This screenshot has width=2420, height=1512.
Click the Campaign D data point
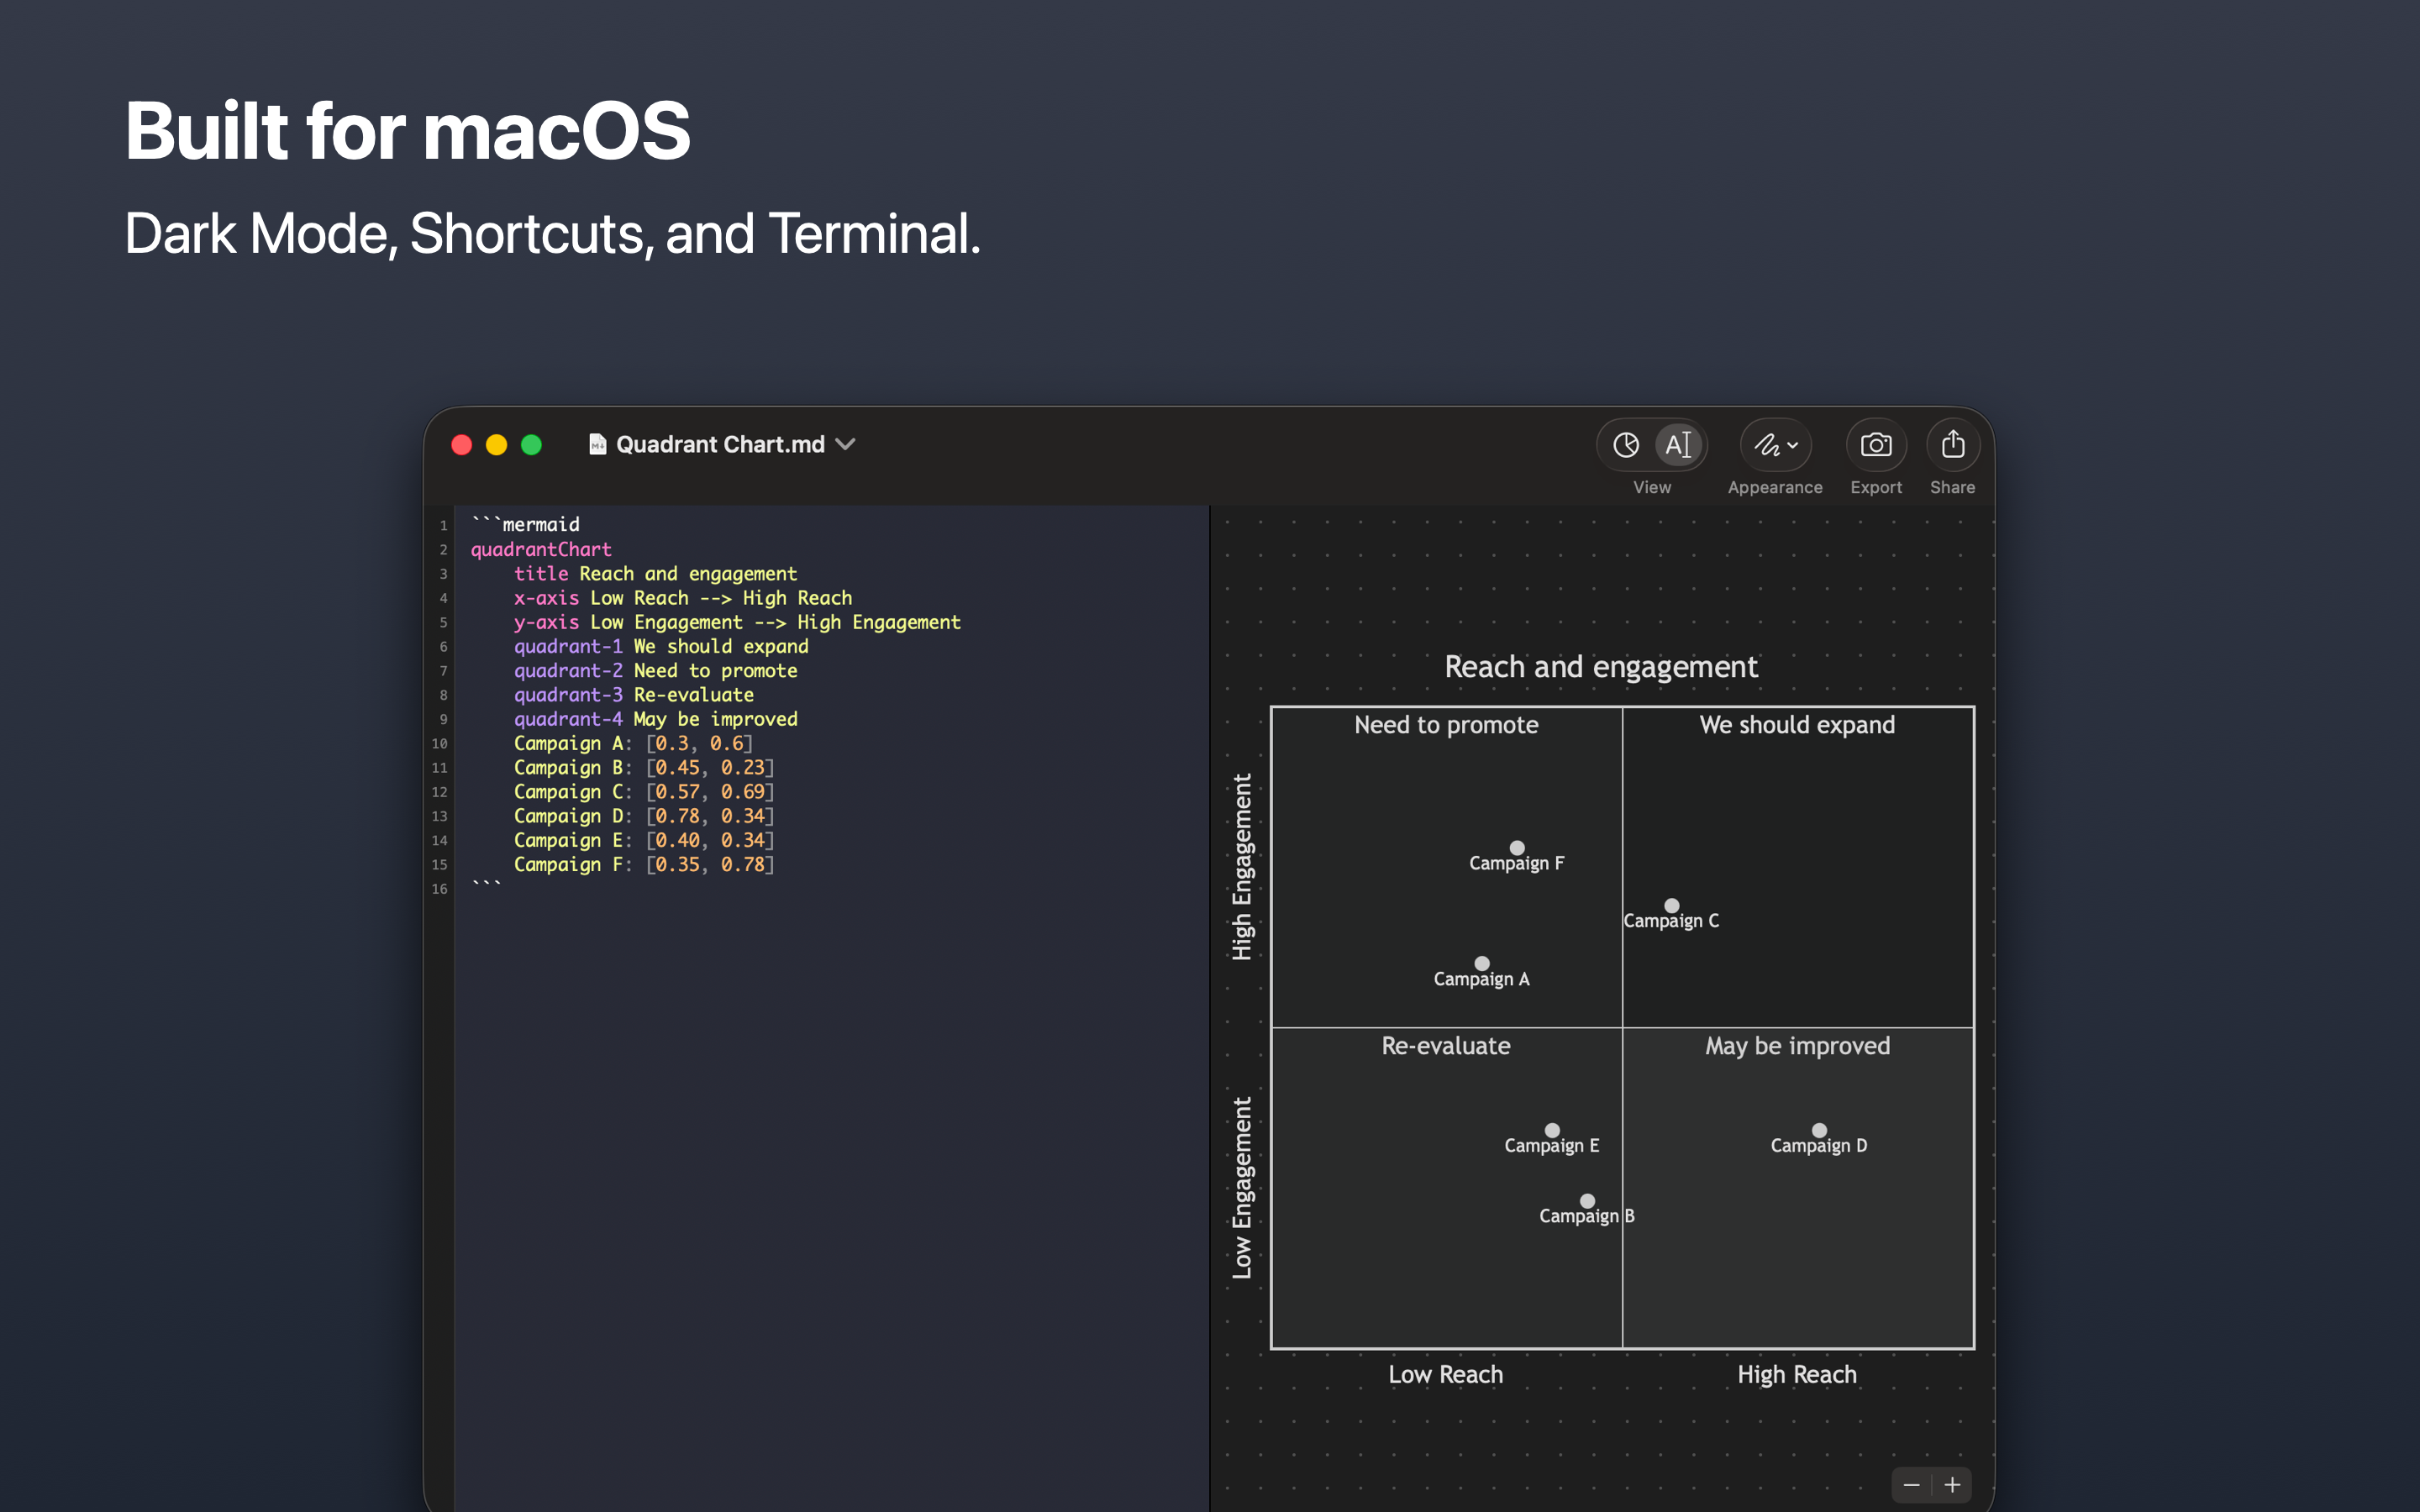[1819, 1131]
